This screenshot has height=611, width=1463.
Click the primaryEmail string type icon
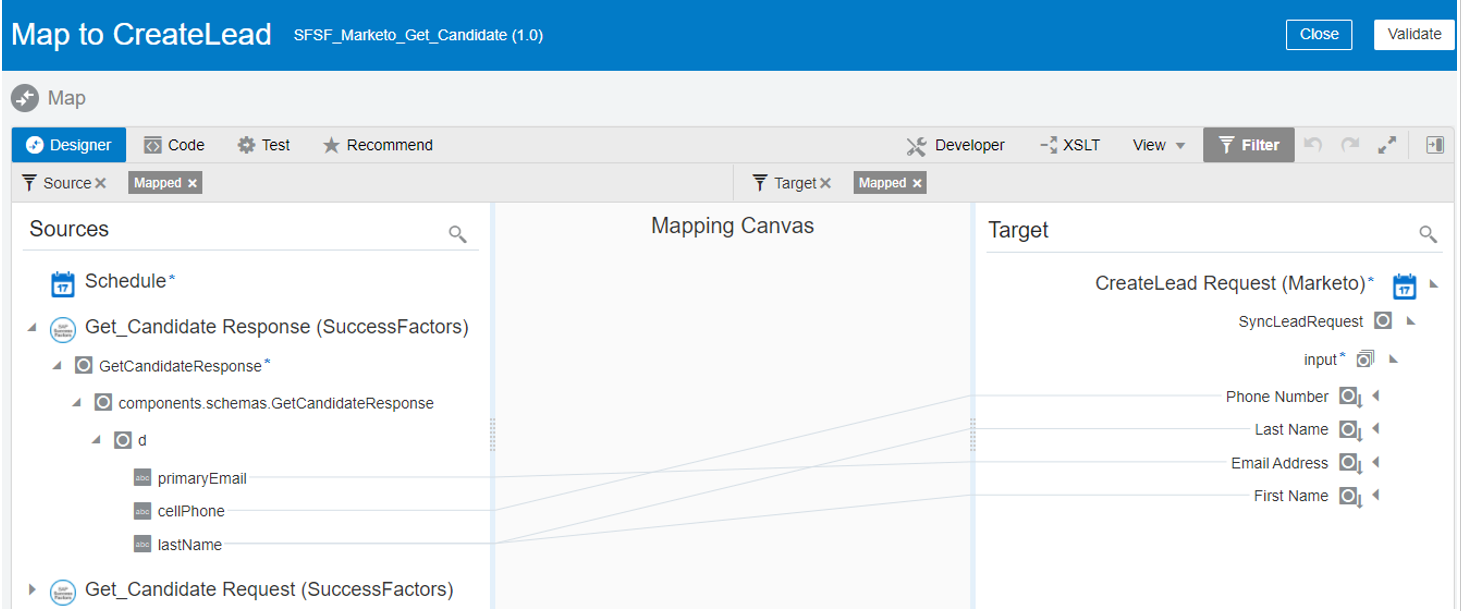[x=142, y=478]
